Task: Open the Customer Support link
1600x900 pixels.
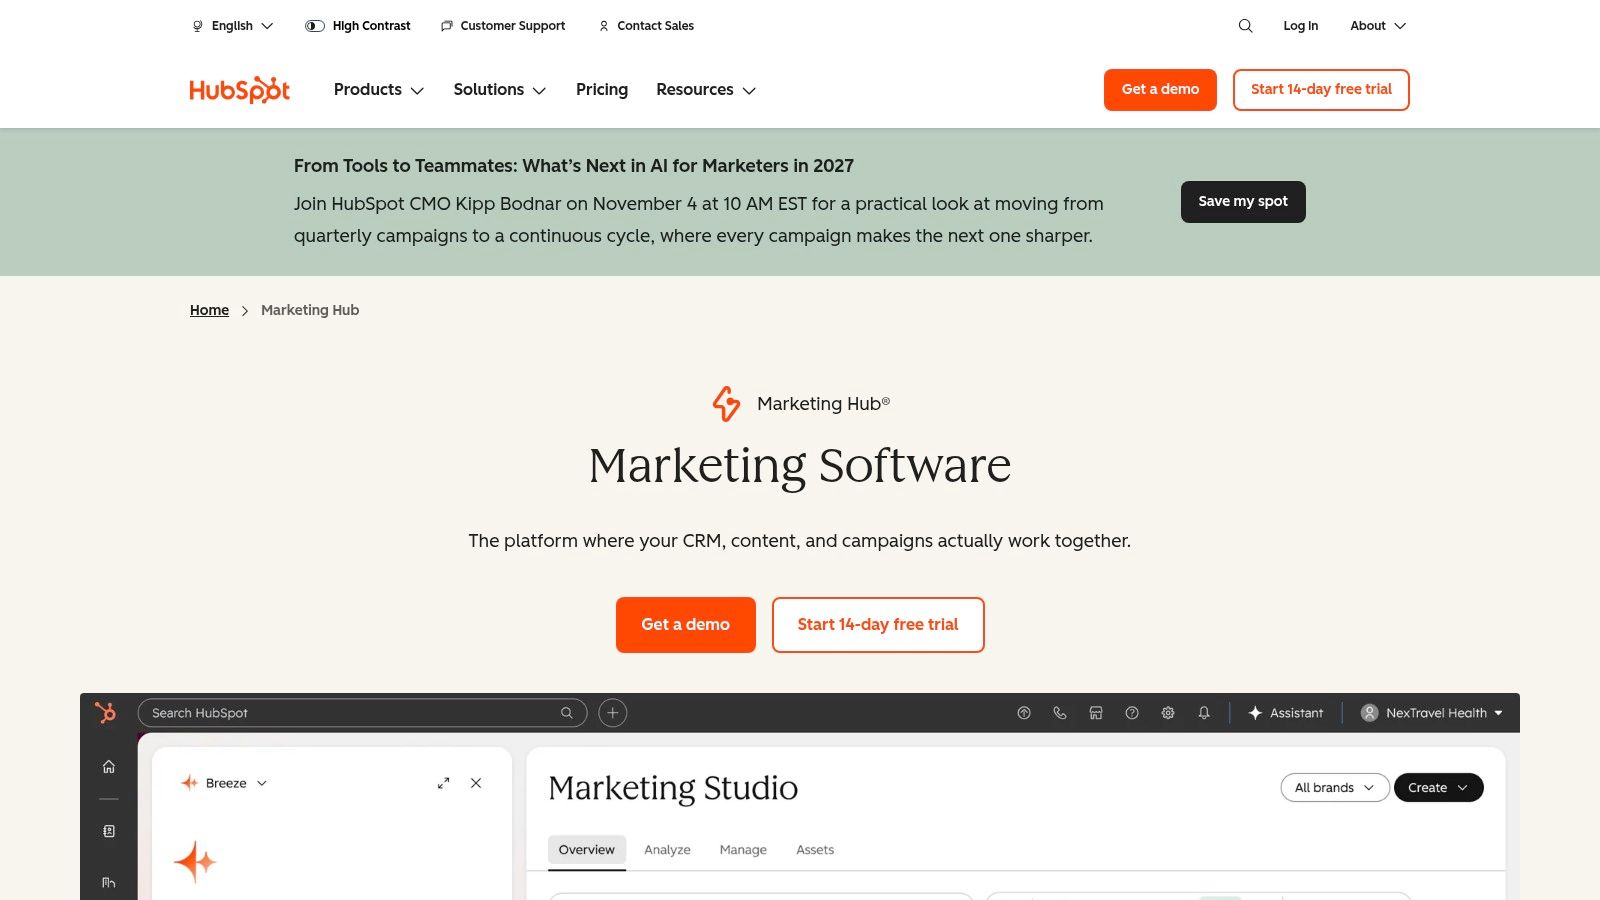Action: (x=503, y=26)
